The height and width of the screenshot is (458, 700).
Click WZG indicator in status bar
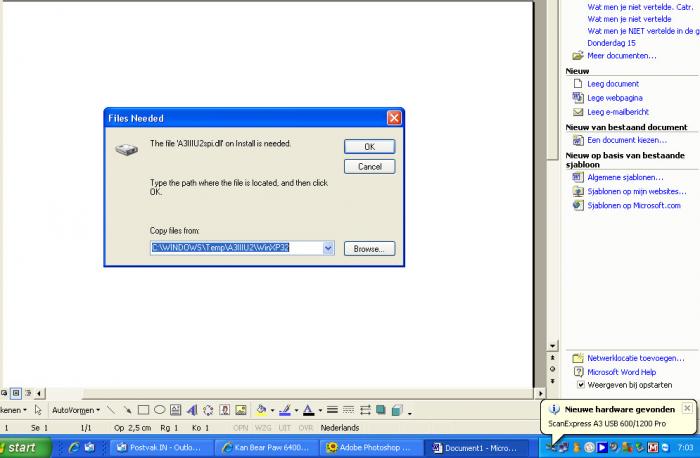click(x=263, y=428)
